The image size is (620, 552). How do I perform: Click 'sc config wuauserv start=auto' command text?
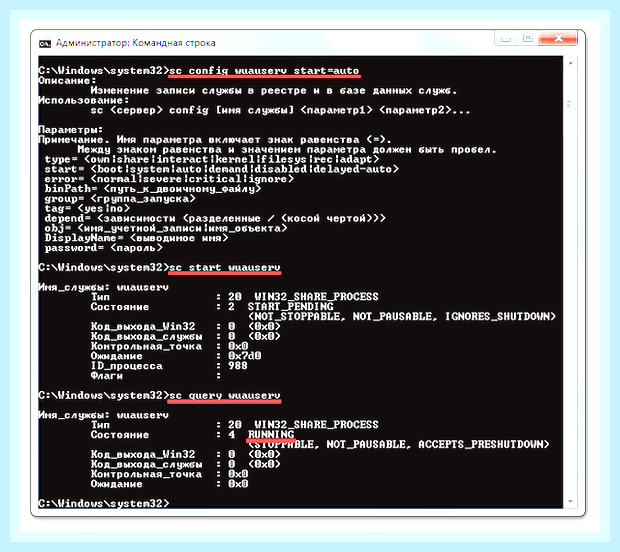click(x=264, y=71)
